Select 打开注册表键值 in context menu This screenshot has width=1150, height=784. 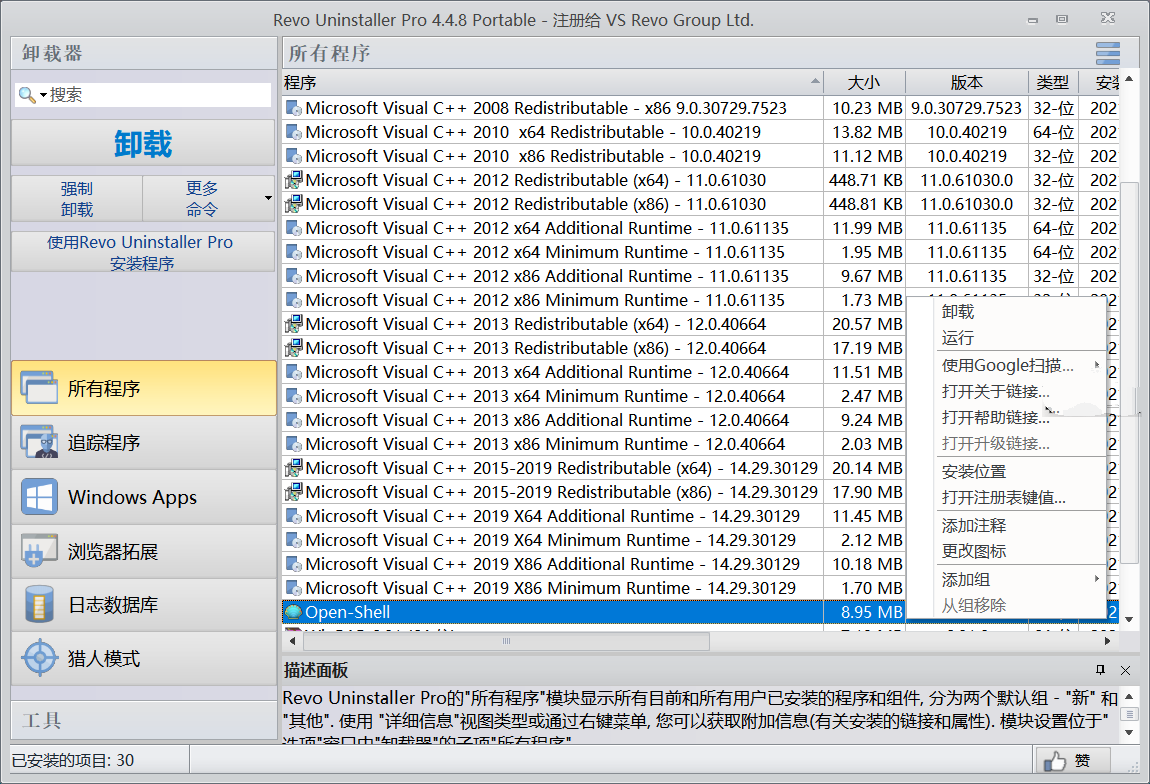(1003, 497)
